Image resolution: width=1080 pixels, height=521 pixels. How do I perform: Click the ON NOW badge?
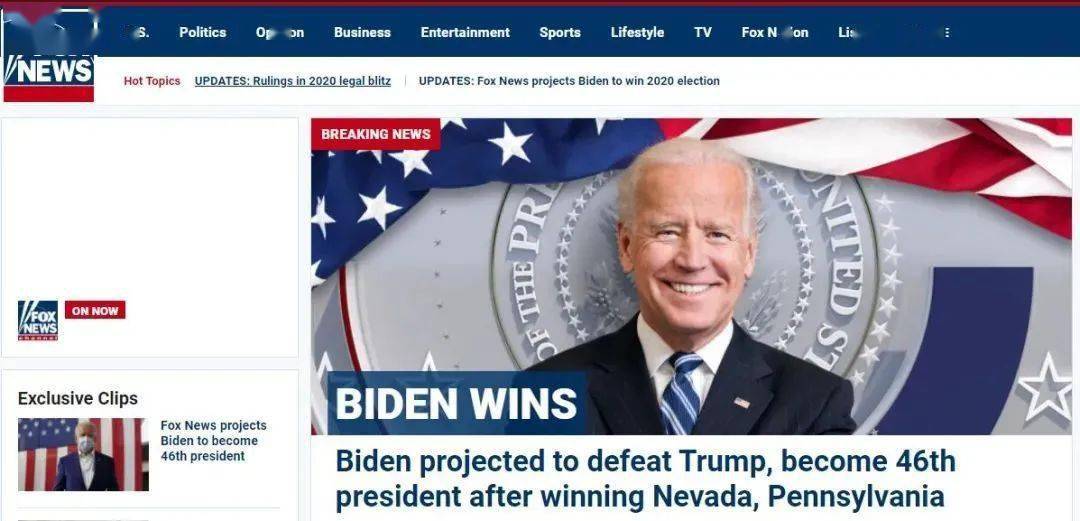click(95, 310)
